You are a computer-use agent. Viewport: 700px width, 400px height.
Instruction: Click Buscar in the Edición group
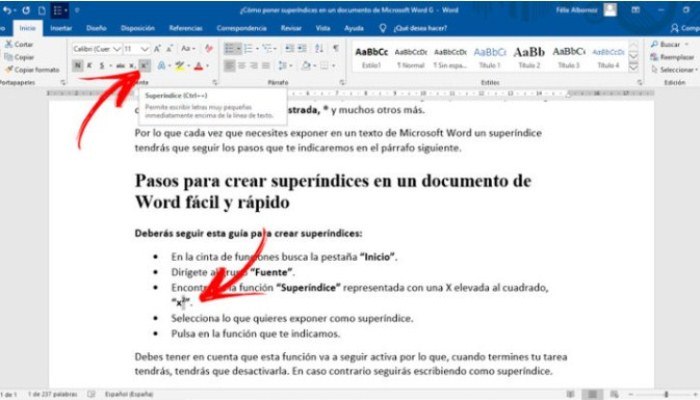(x=666, y=44)
